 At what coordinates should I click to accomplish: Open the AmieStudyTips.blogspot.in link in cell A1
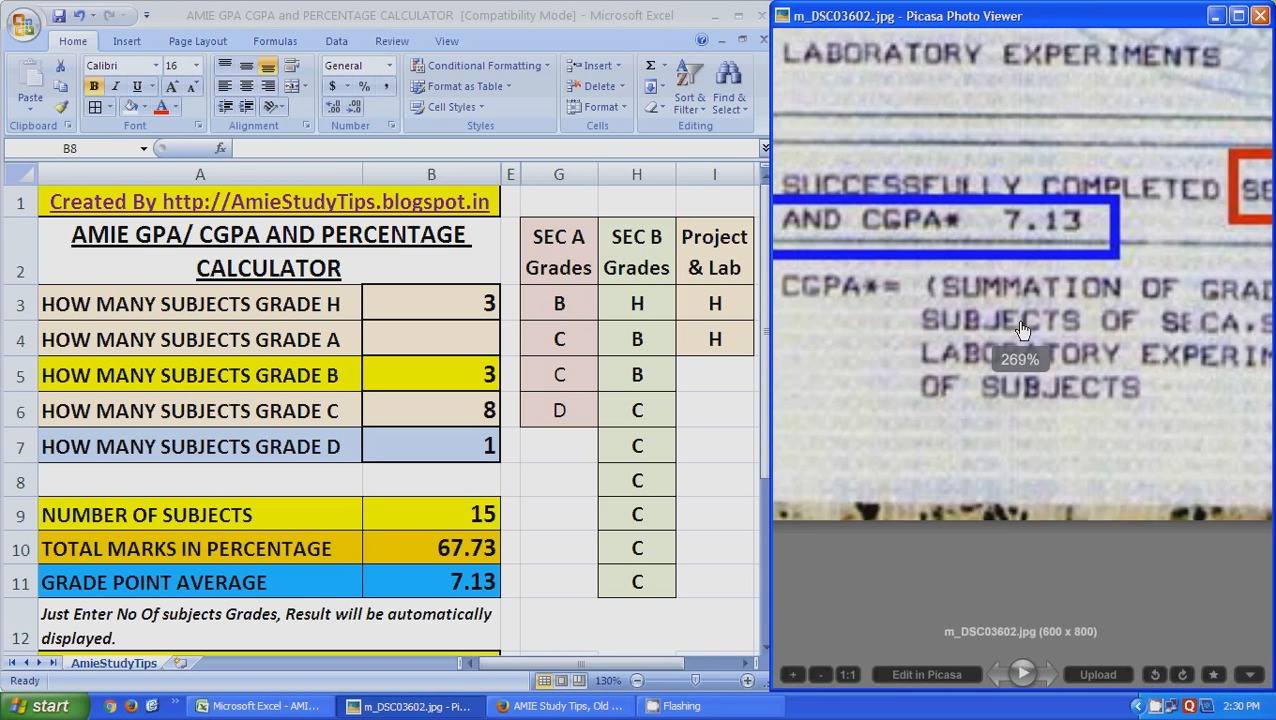click(x=269, y=201)
